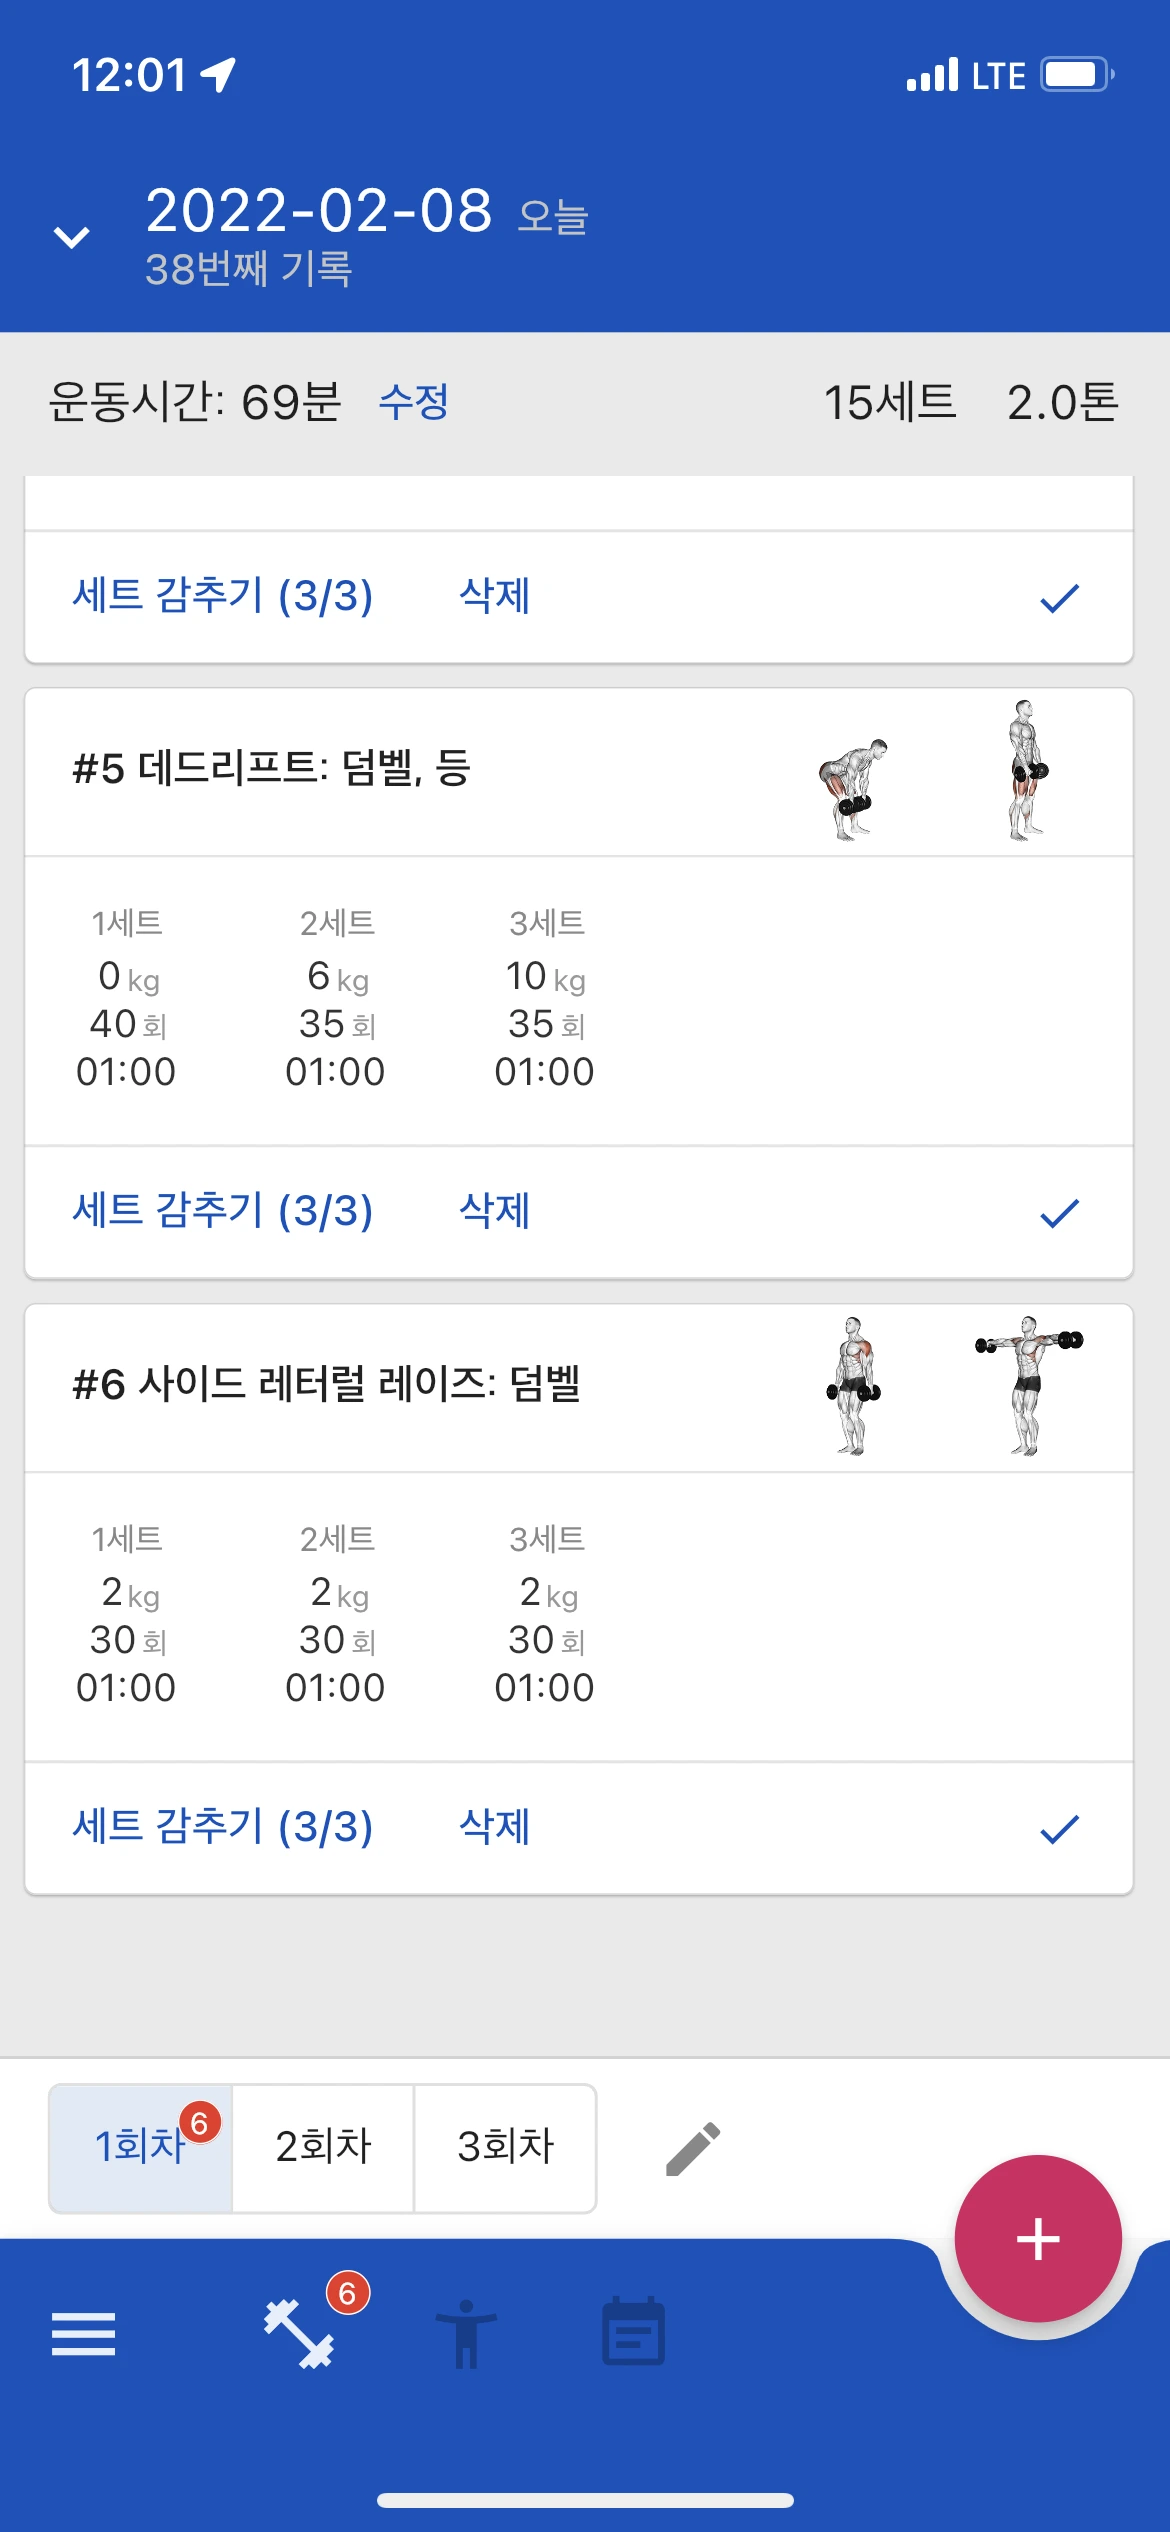The width and height of the screenshot is (1170, 2532).
Task: Tap 삭제 on the #6 side lateral raise card
Action: (494, 1827)
